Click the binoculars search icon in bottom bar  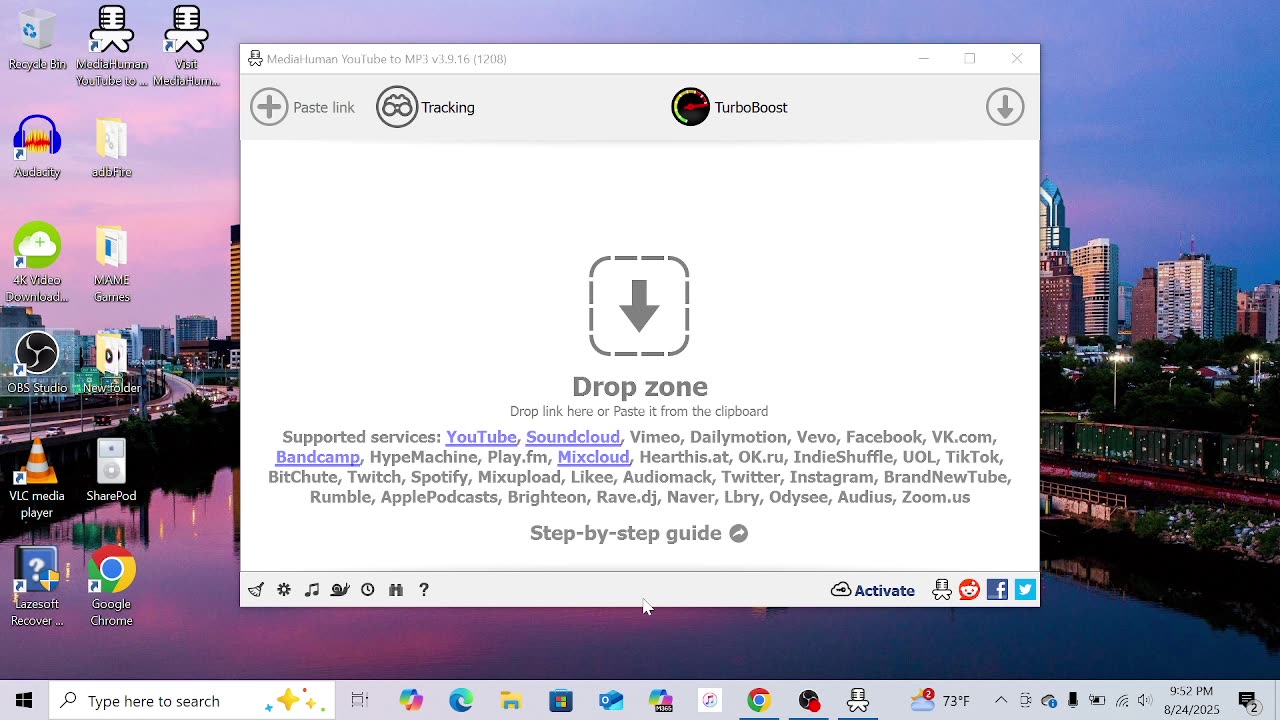[x=396, y=590]
